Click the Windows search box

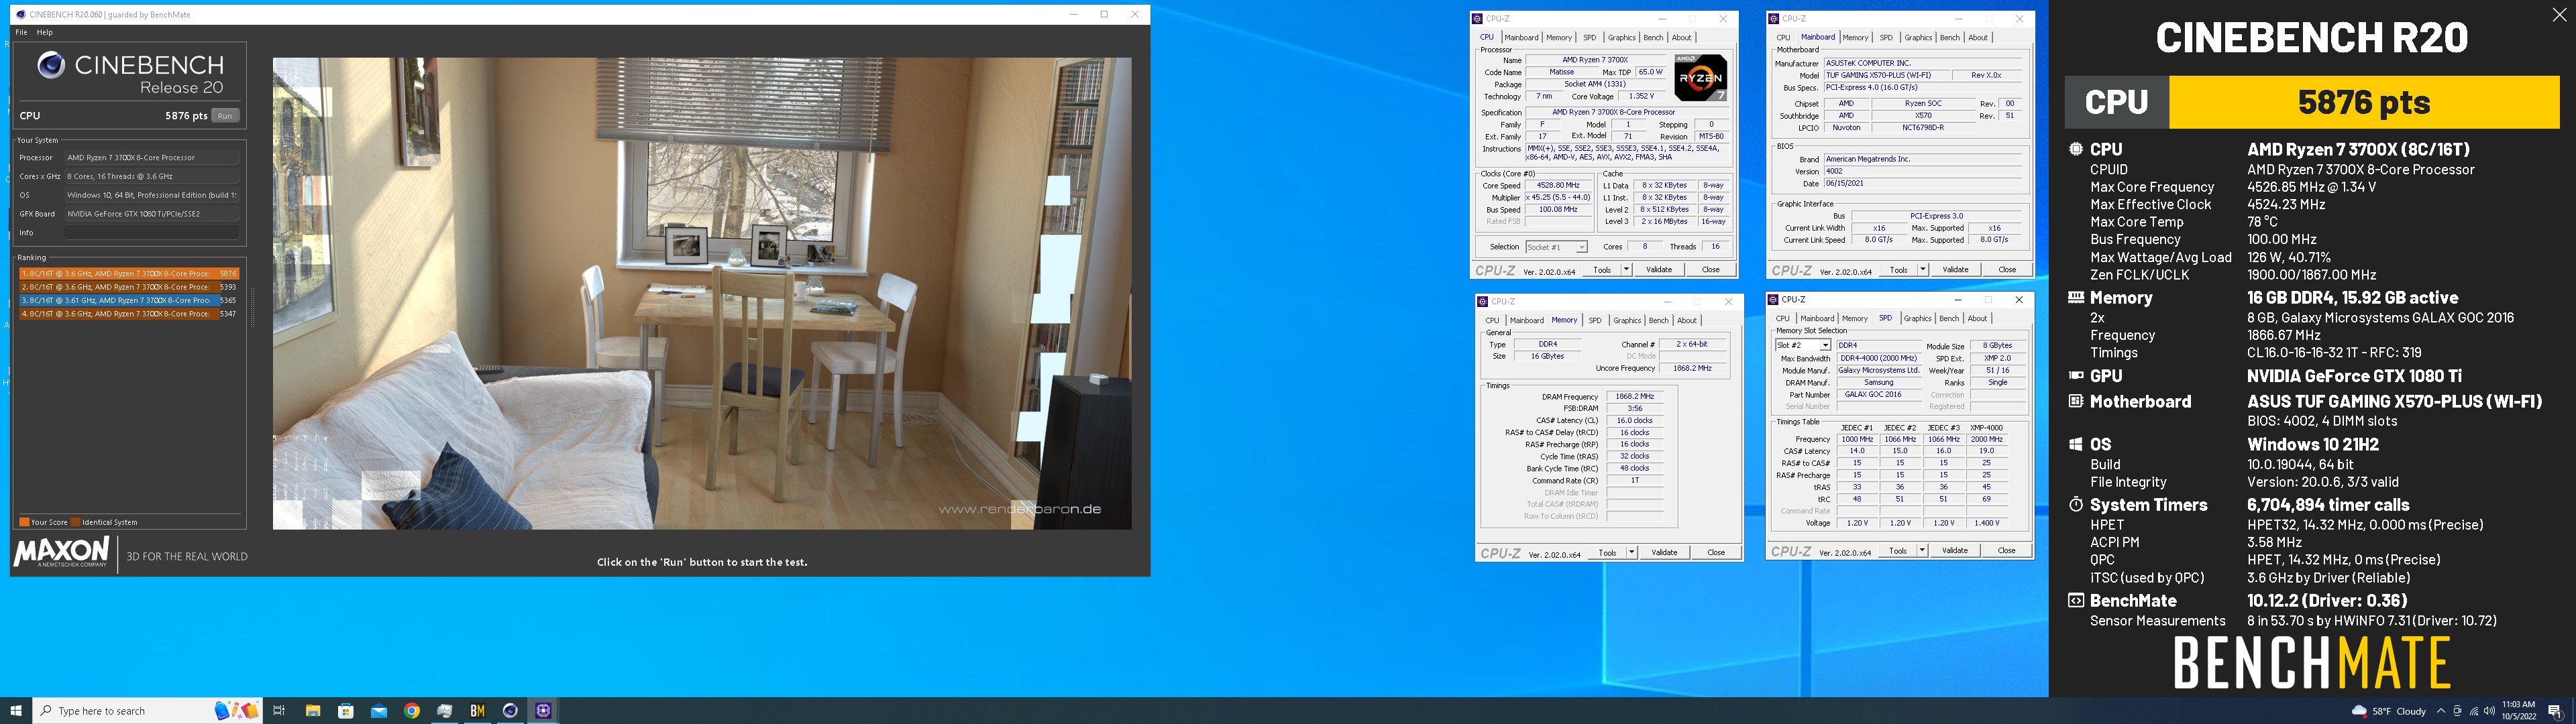[x=148, y=711]
